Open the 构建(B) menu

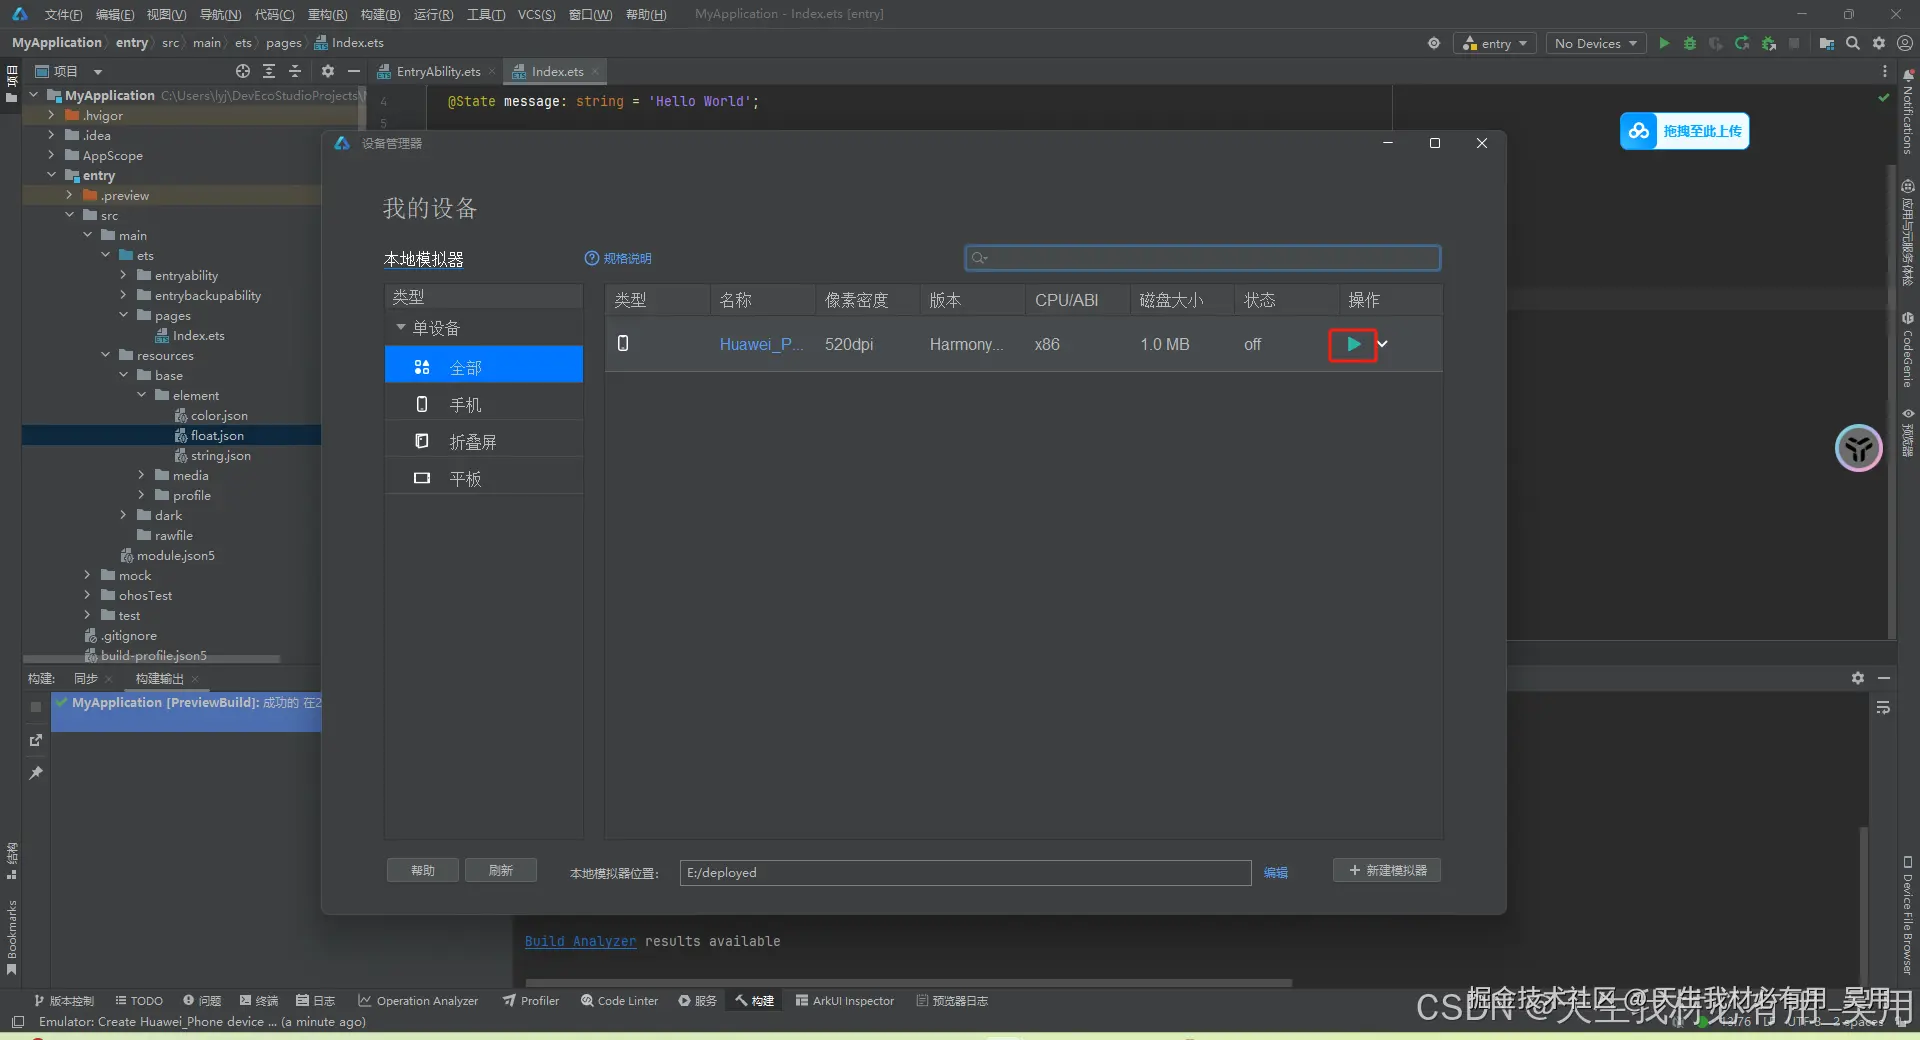point(380,14)
